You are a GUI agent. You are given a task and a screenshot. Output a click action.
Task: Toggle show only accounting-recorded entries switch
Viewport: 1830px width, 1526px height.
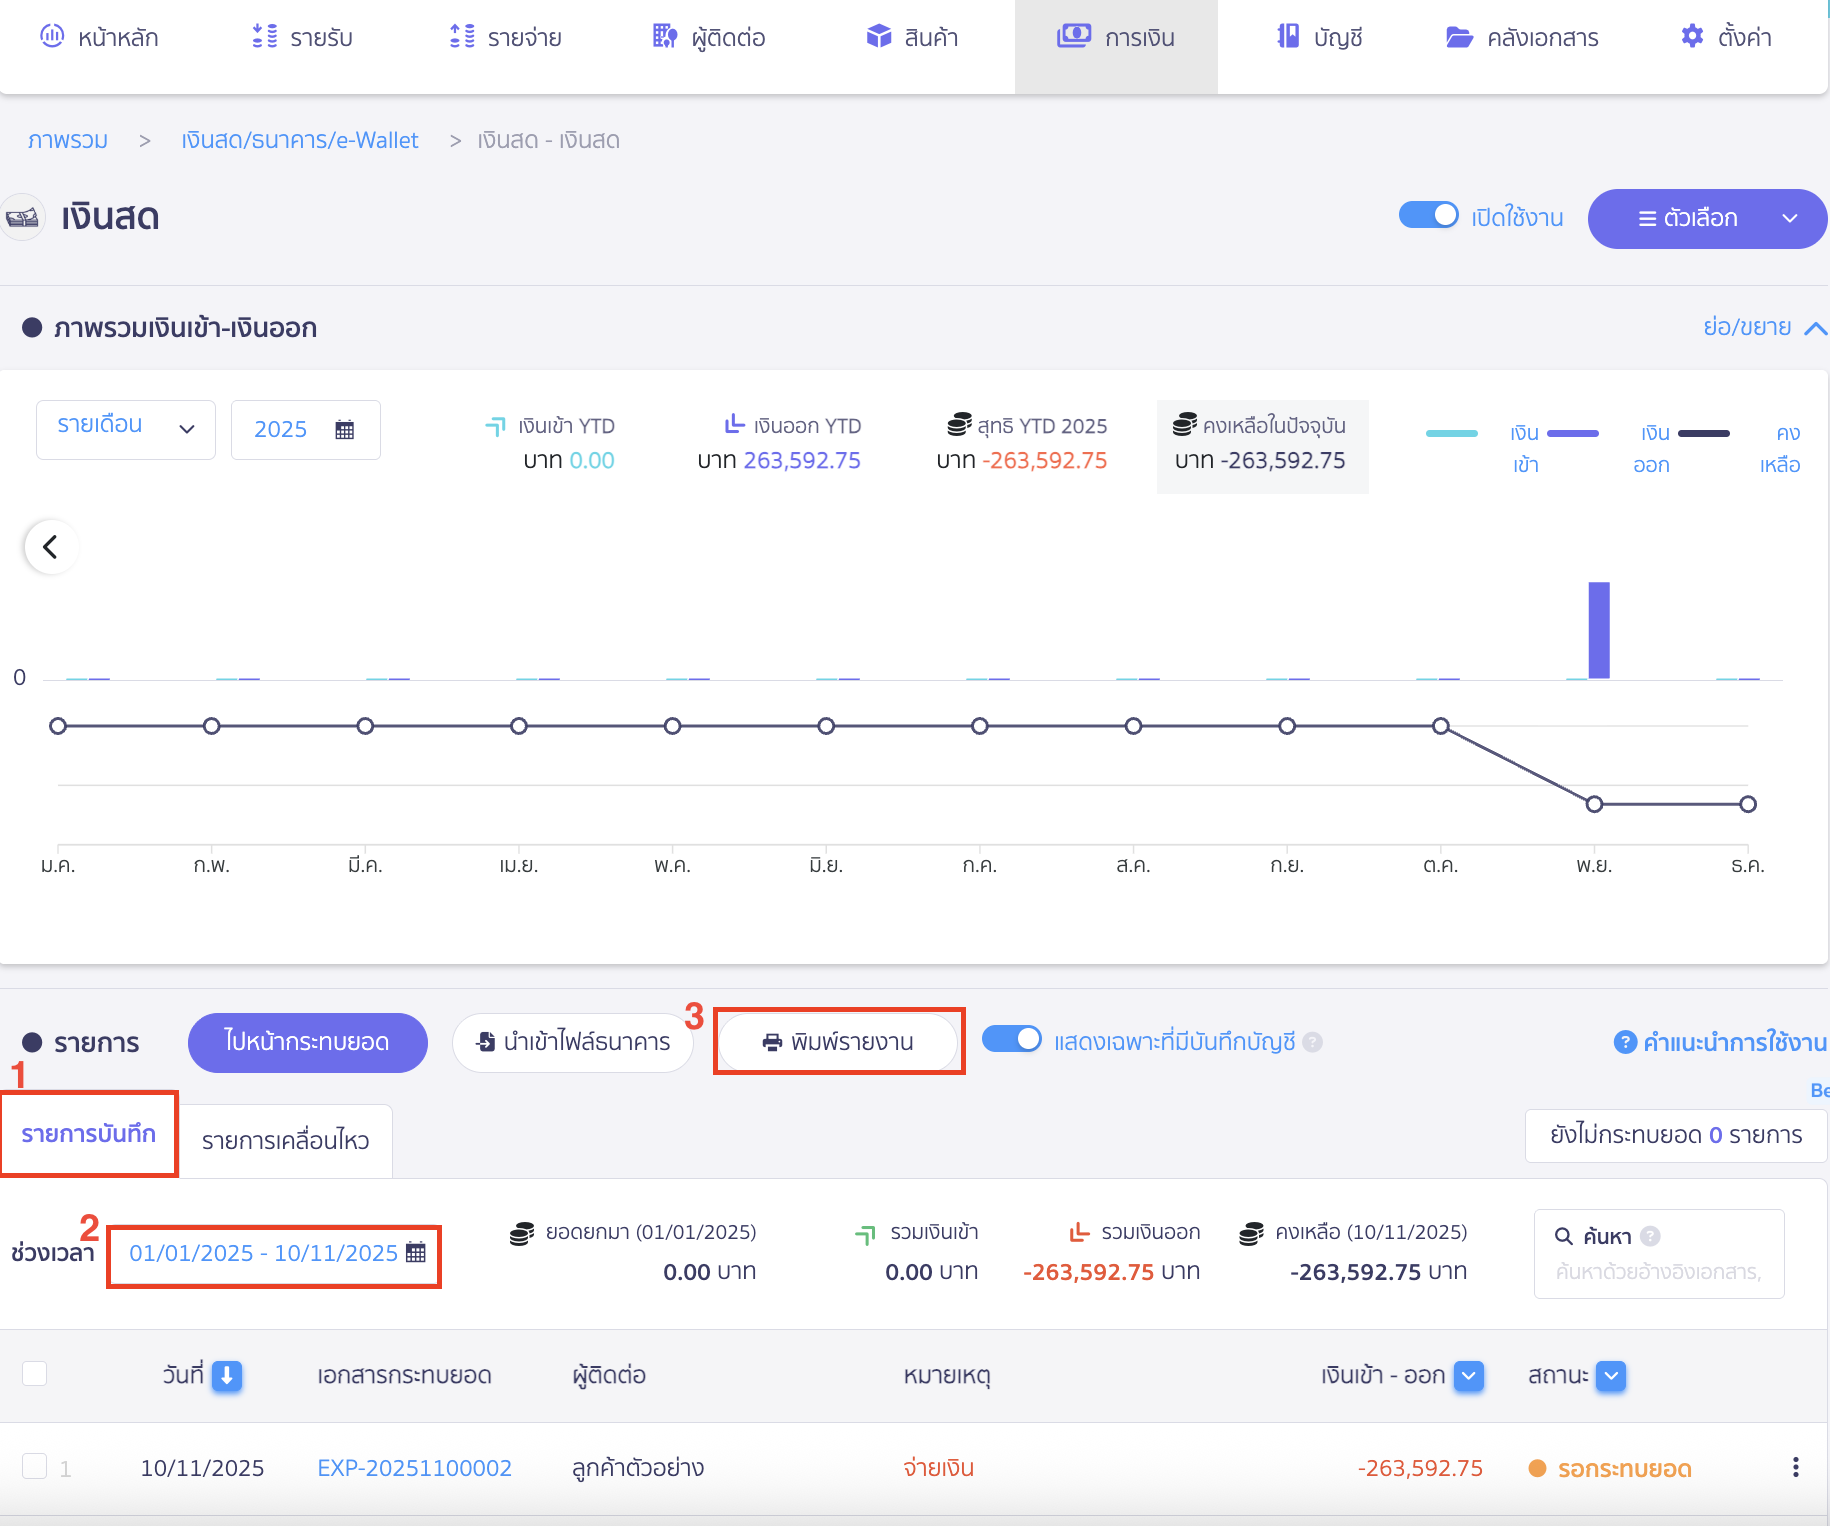coord(1011,1040)
